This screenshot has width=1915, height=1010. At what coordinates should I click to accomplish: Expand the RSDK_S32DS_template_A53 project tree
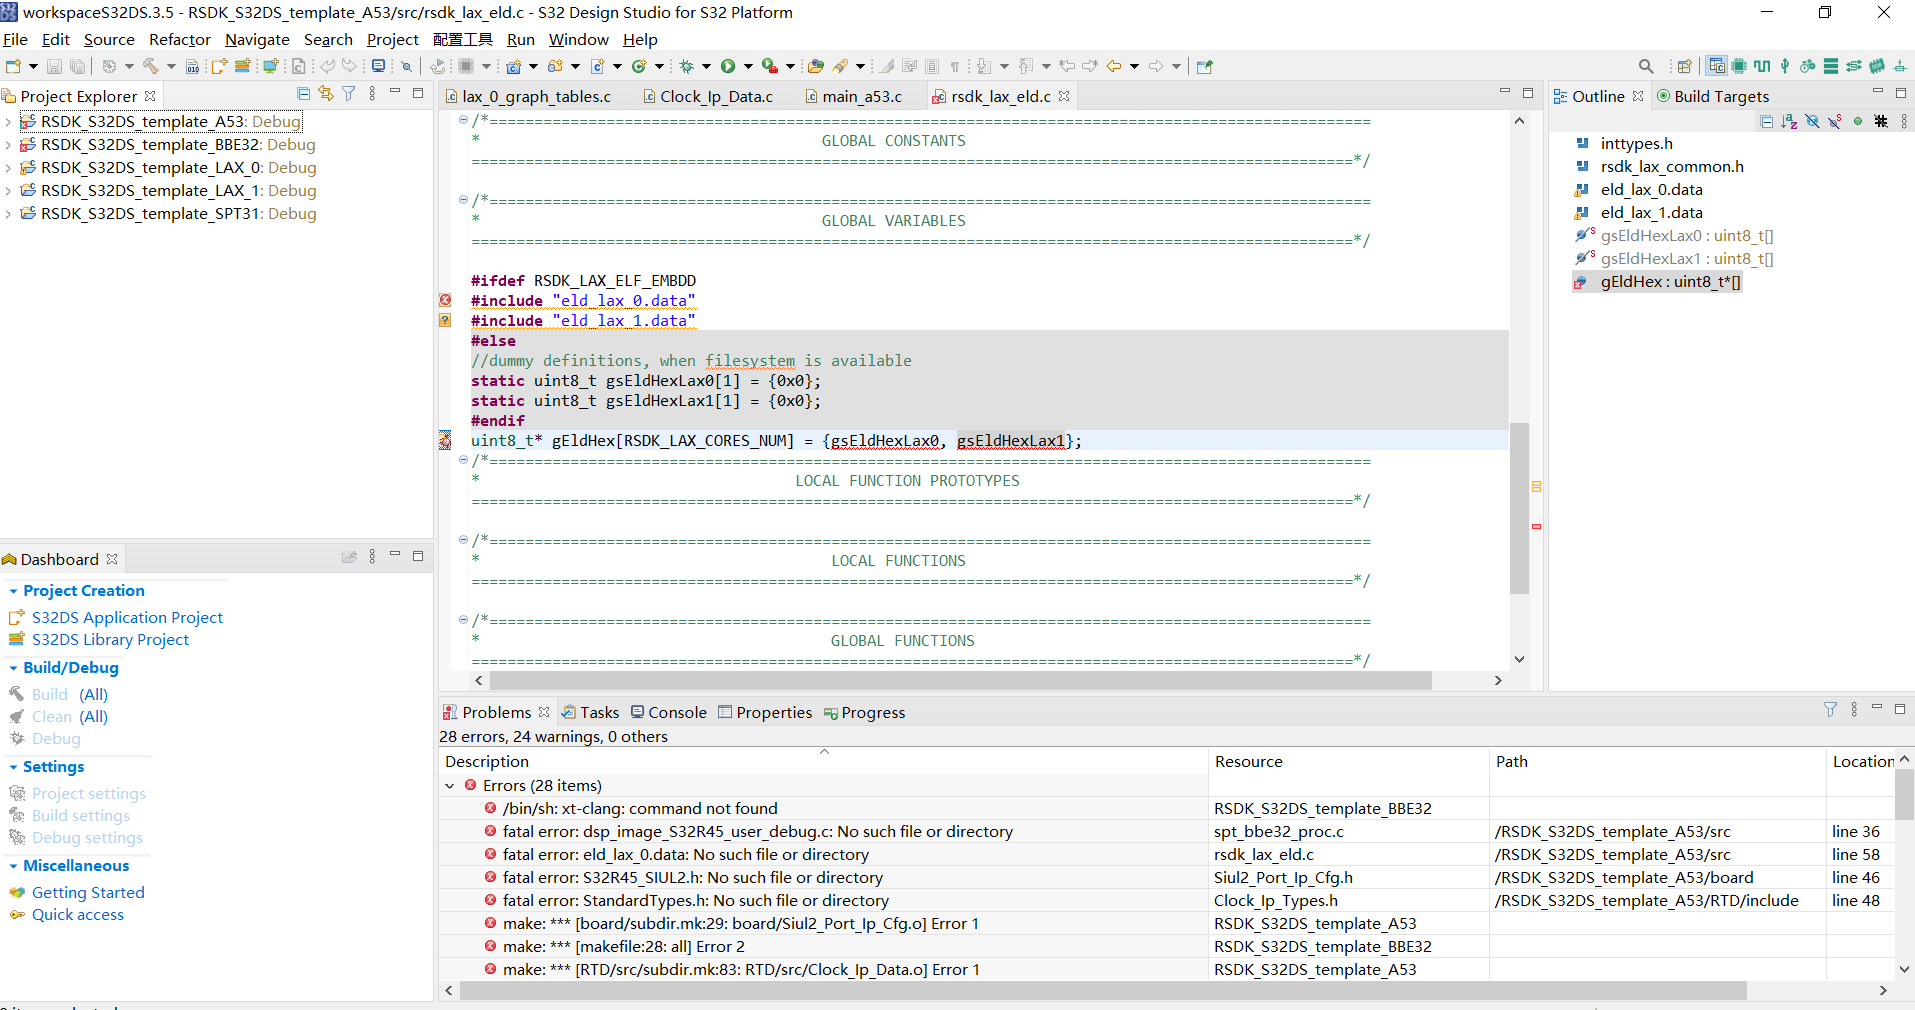coord(9,121)
